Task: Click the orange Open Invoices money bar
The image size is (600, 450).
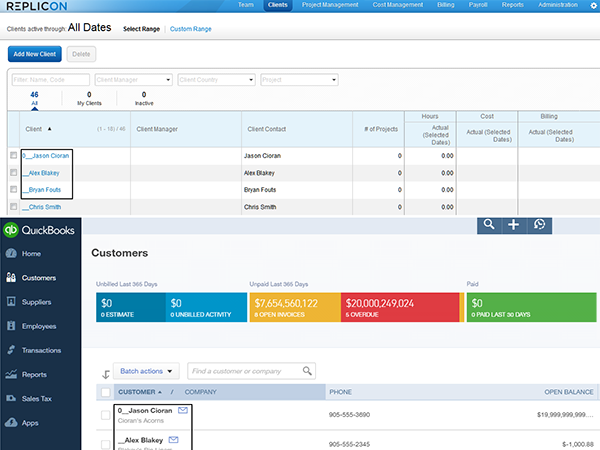Action: point(295,307)
